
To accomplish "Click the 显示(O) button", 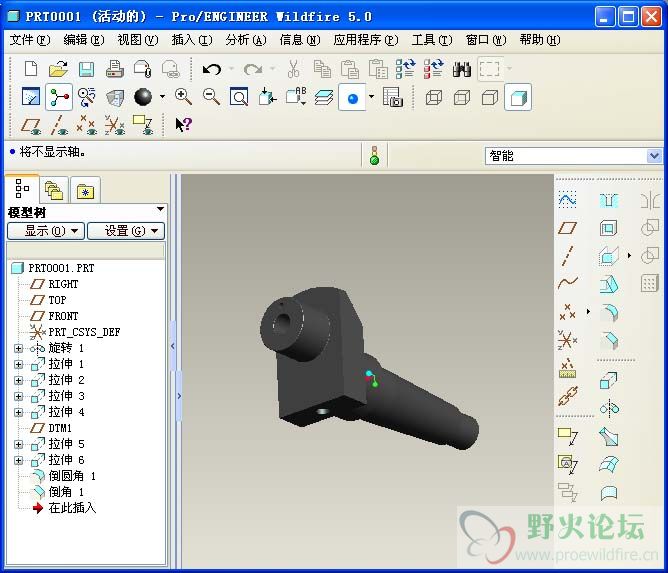I will [46, 231].
